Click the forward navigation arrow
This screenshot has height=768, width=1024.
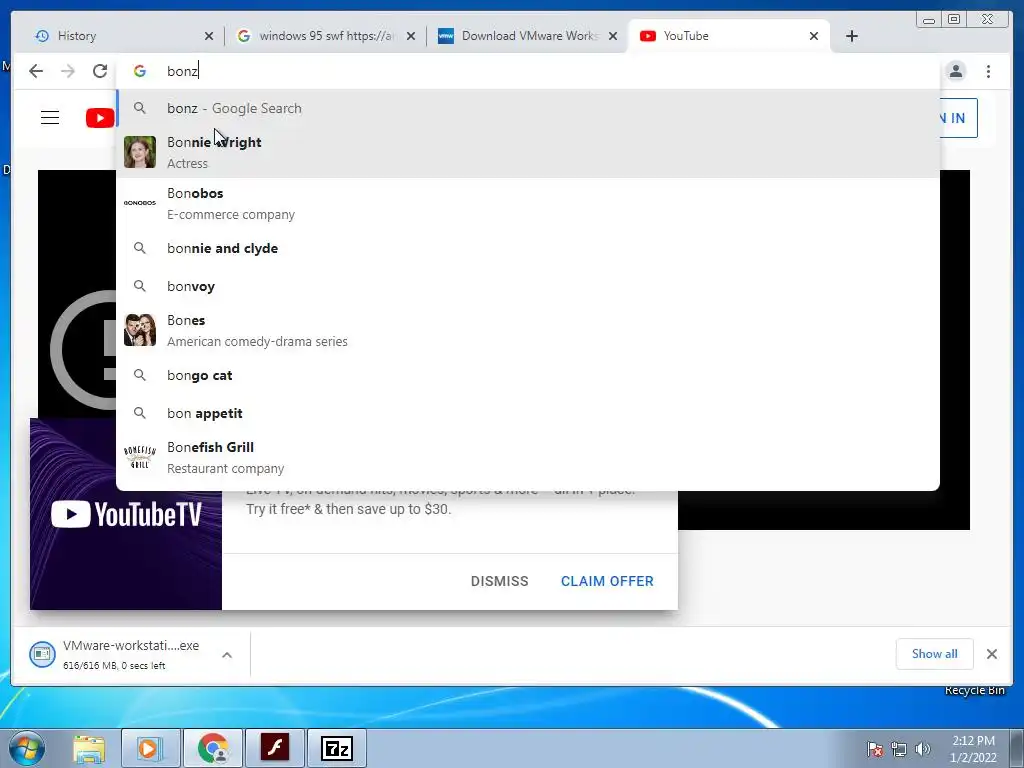(68, 71)
